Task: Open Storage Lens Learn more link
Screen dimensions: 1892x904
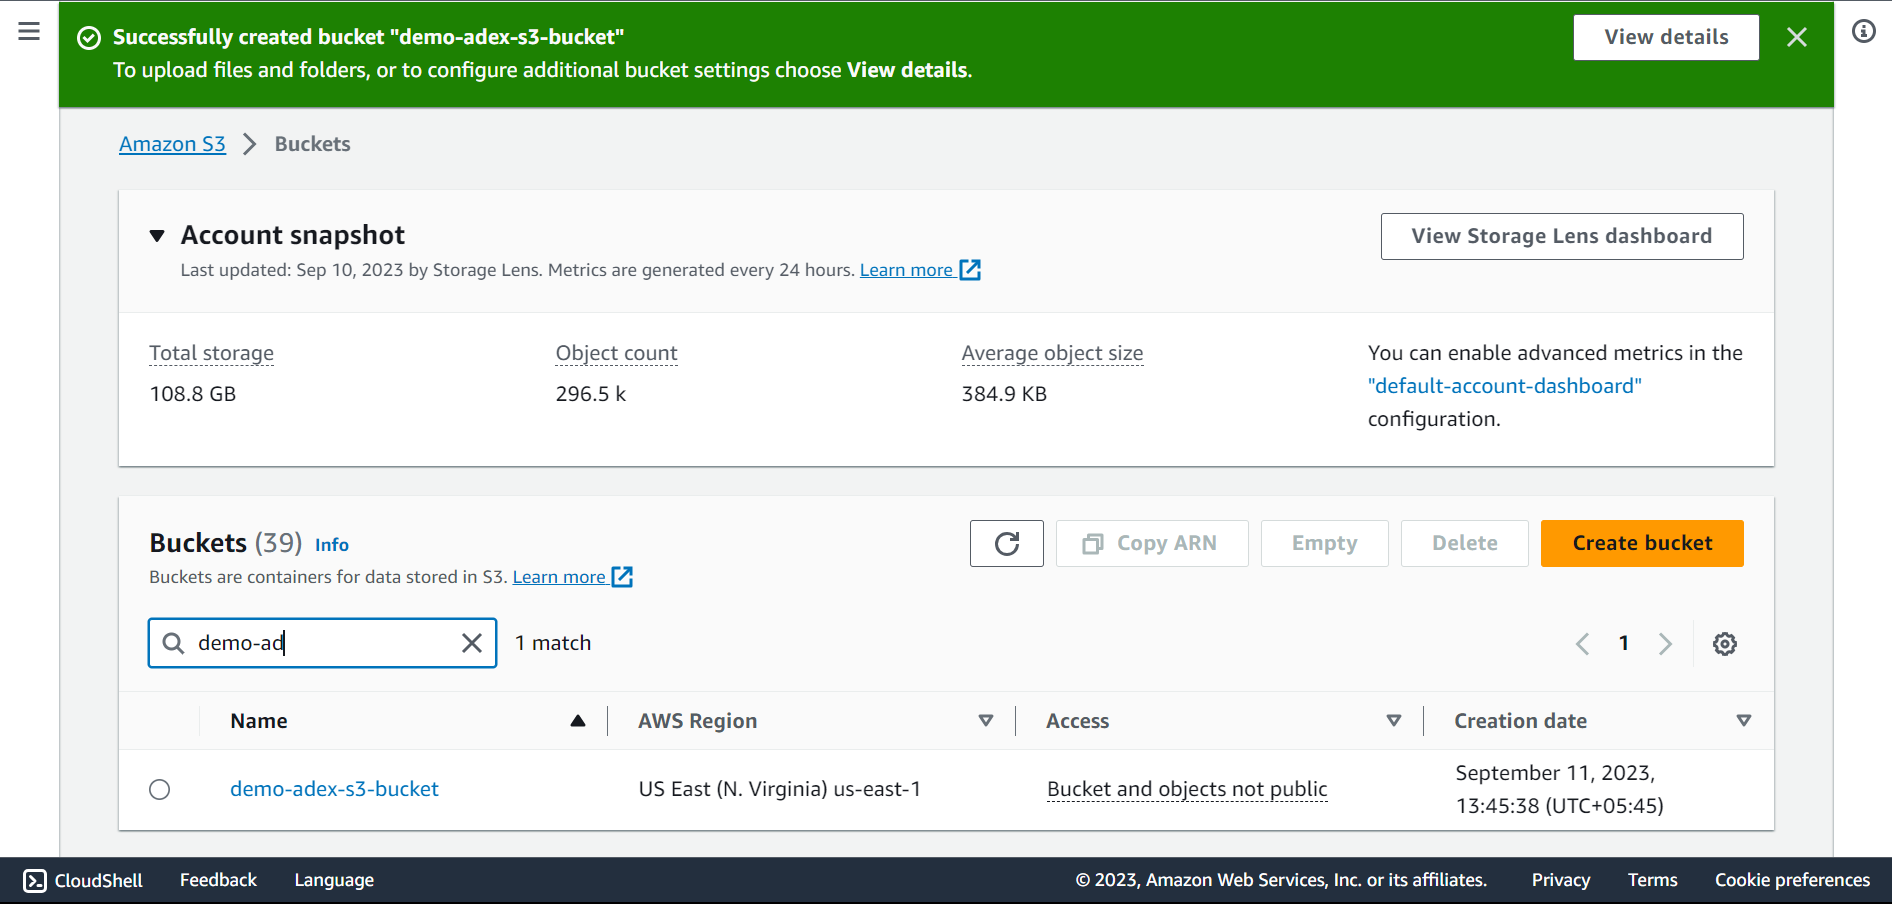Action: [920, 270]
